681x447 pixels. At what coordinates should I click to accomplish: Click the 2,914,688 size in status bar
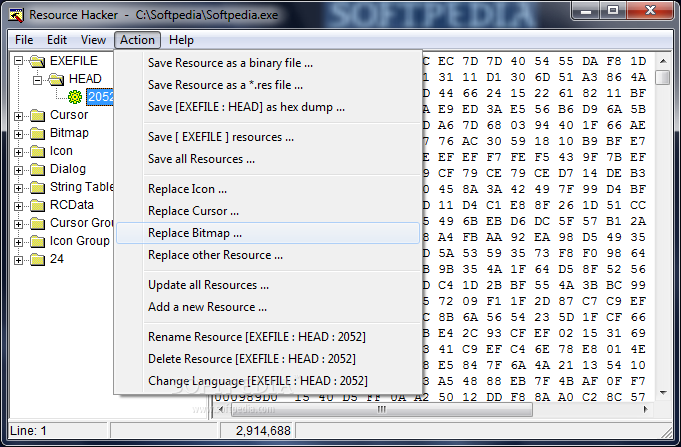pyautogui.click(x=263, y=430)
